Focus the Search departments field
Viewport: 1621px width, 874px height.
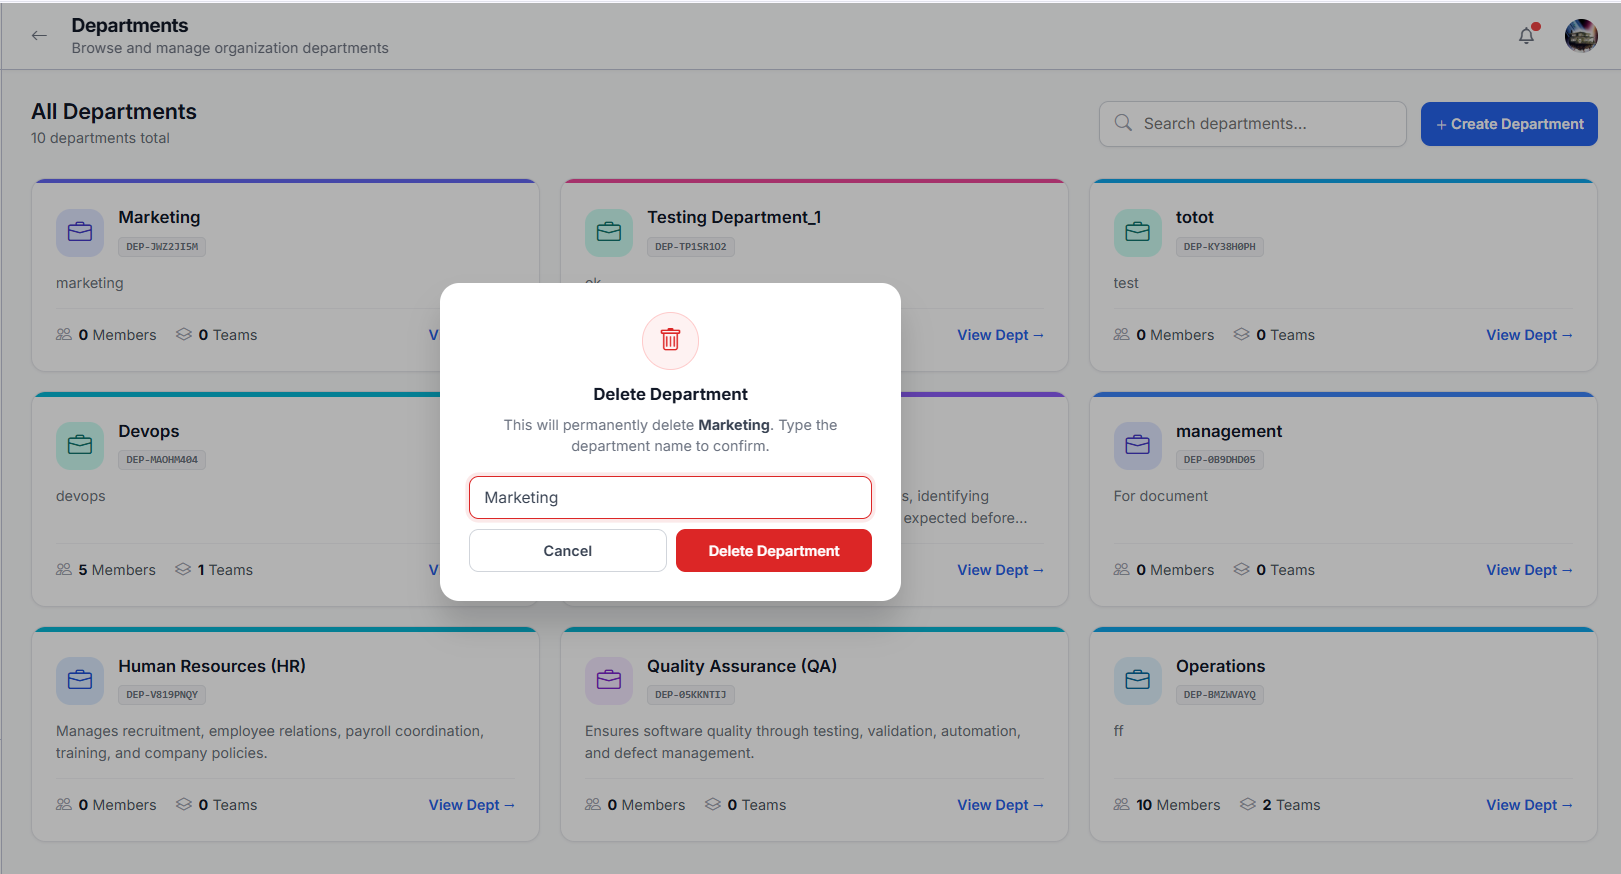1253,124
